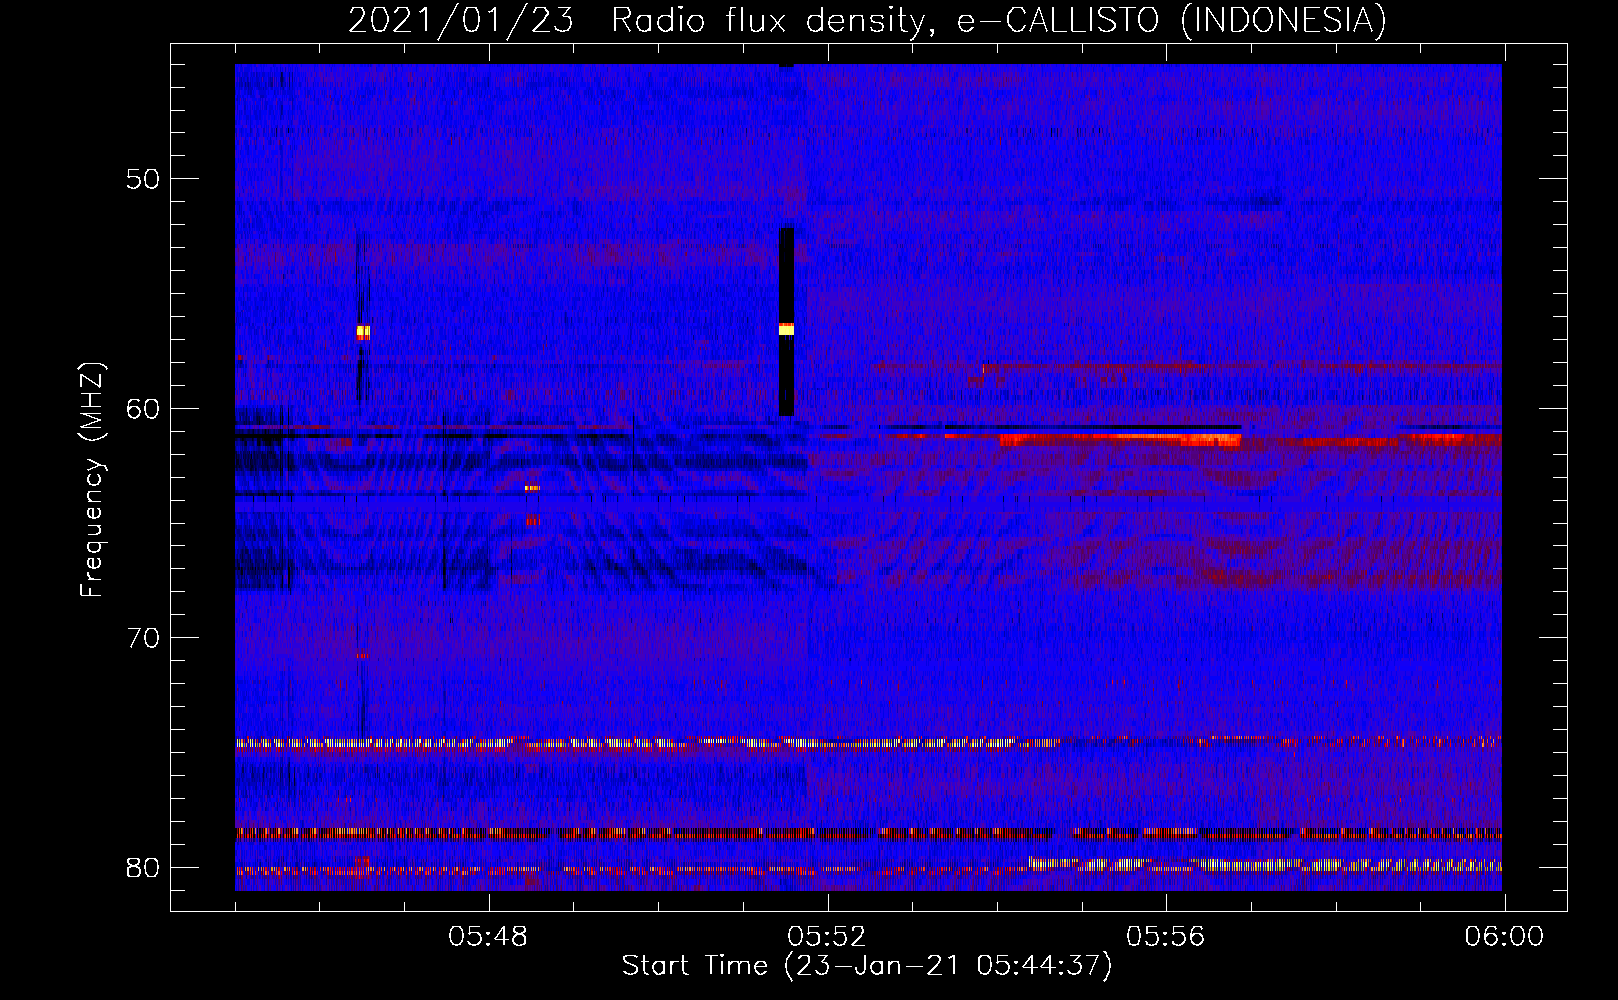Click the bright red emission band near 61 MHz
1618x1000 pixels.
click(x=1120, y=439)
